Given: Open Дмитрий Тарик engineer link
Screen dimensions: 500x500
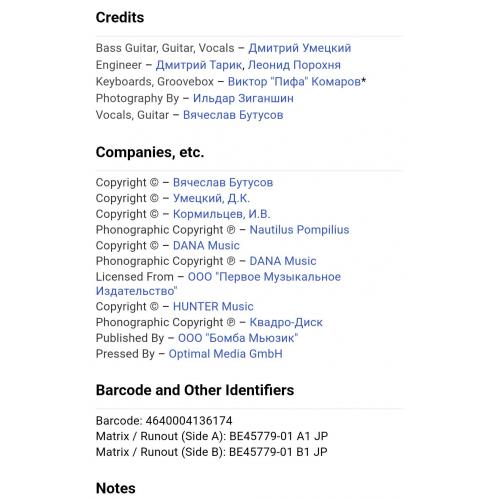Looking at the screenshot, I should [199, 65].
